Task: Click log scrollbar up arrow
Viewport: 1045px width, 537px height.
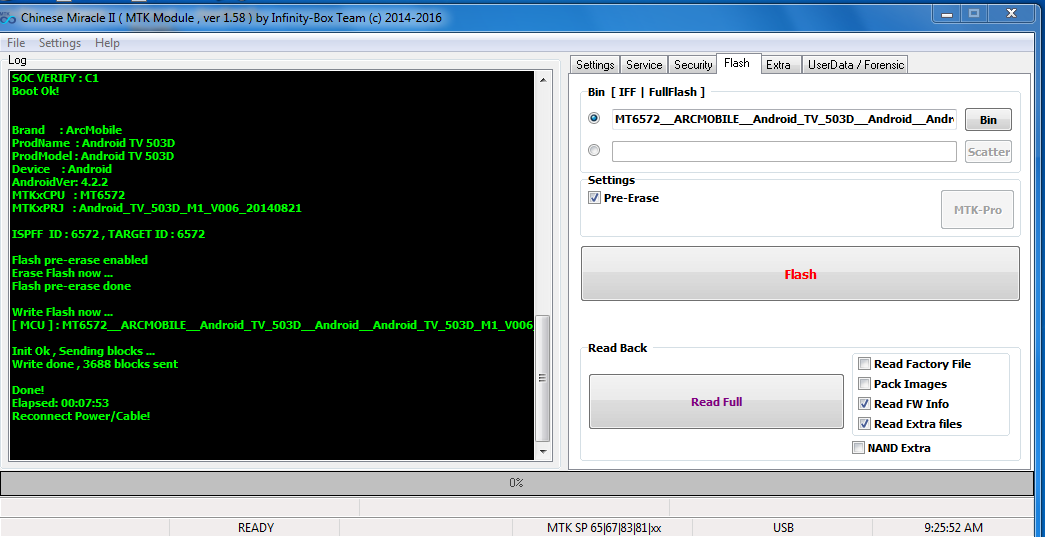Action: pos(543,79)
